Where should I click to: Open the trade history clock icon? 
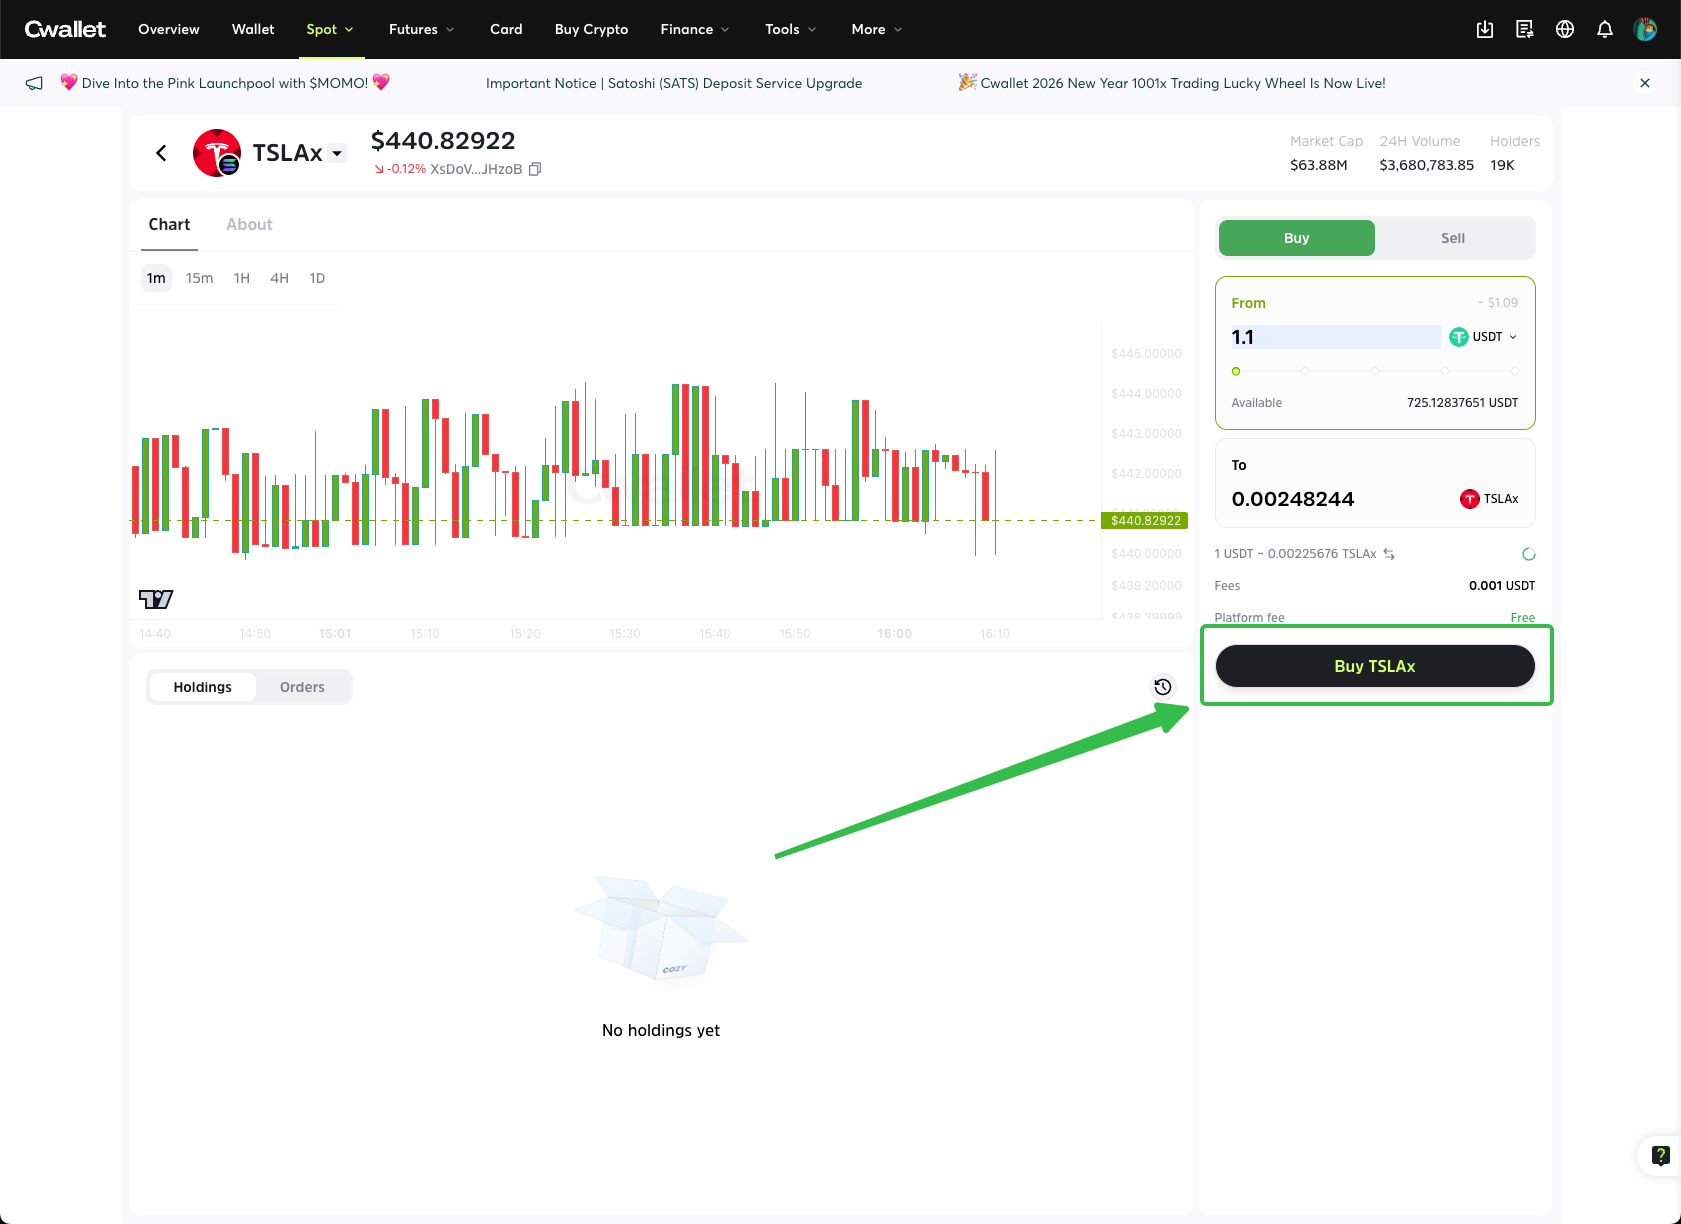[x=1162, y=687]
